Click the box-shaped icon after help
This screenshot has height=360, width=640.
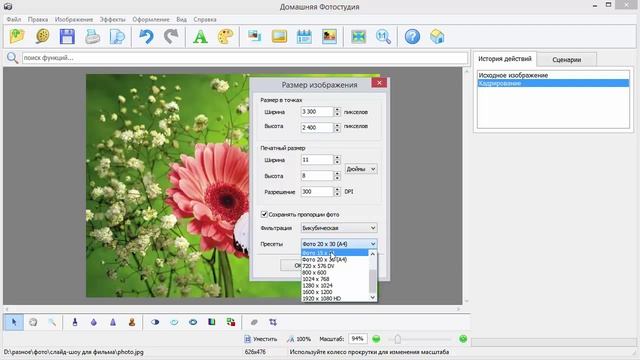(437, 37)
